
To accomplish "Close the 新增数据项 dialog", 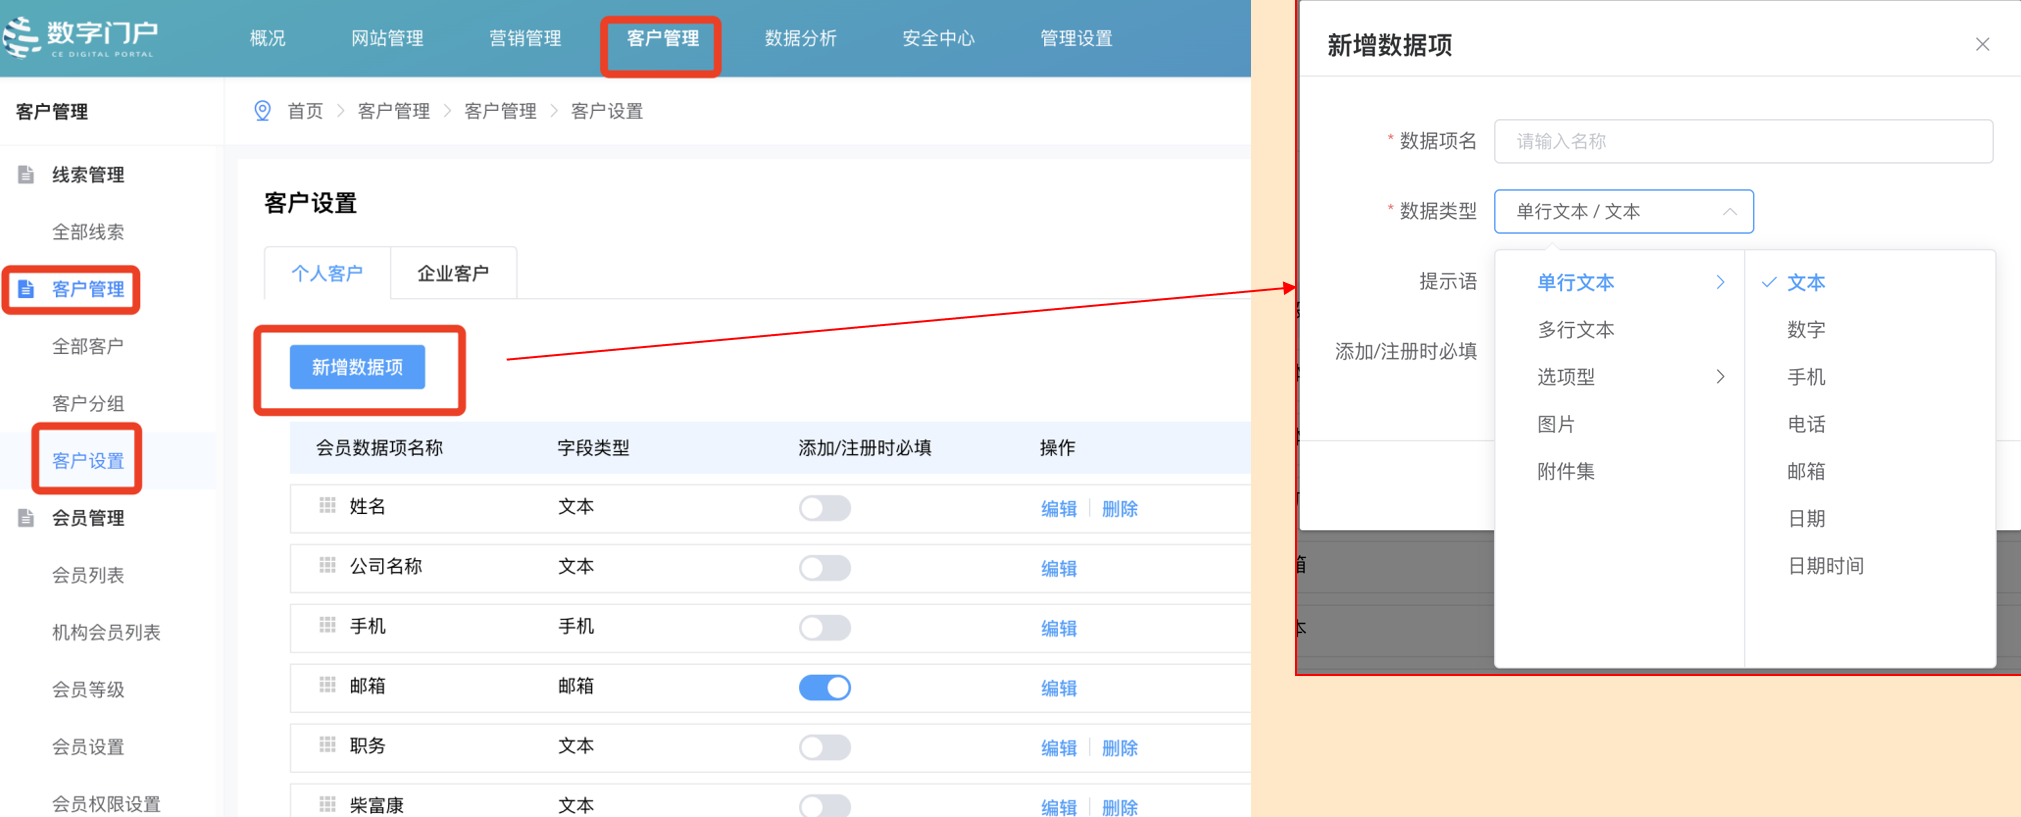I will click(x=1982, y=44).
